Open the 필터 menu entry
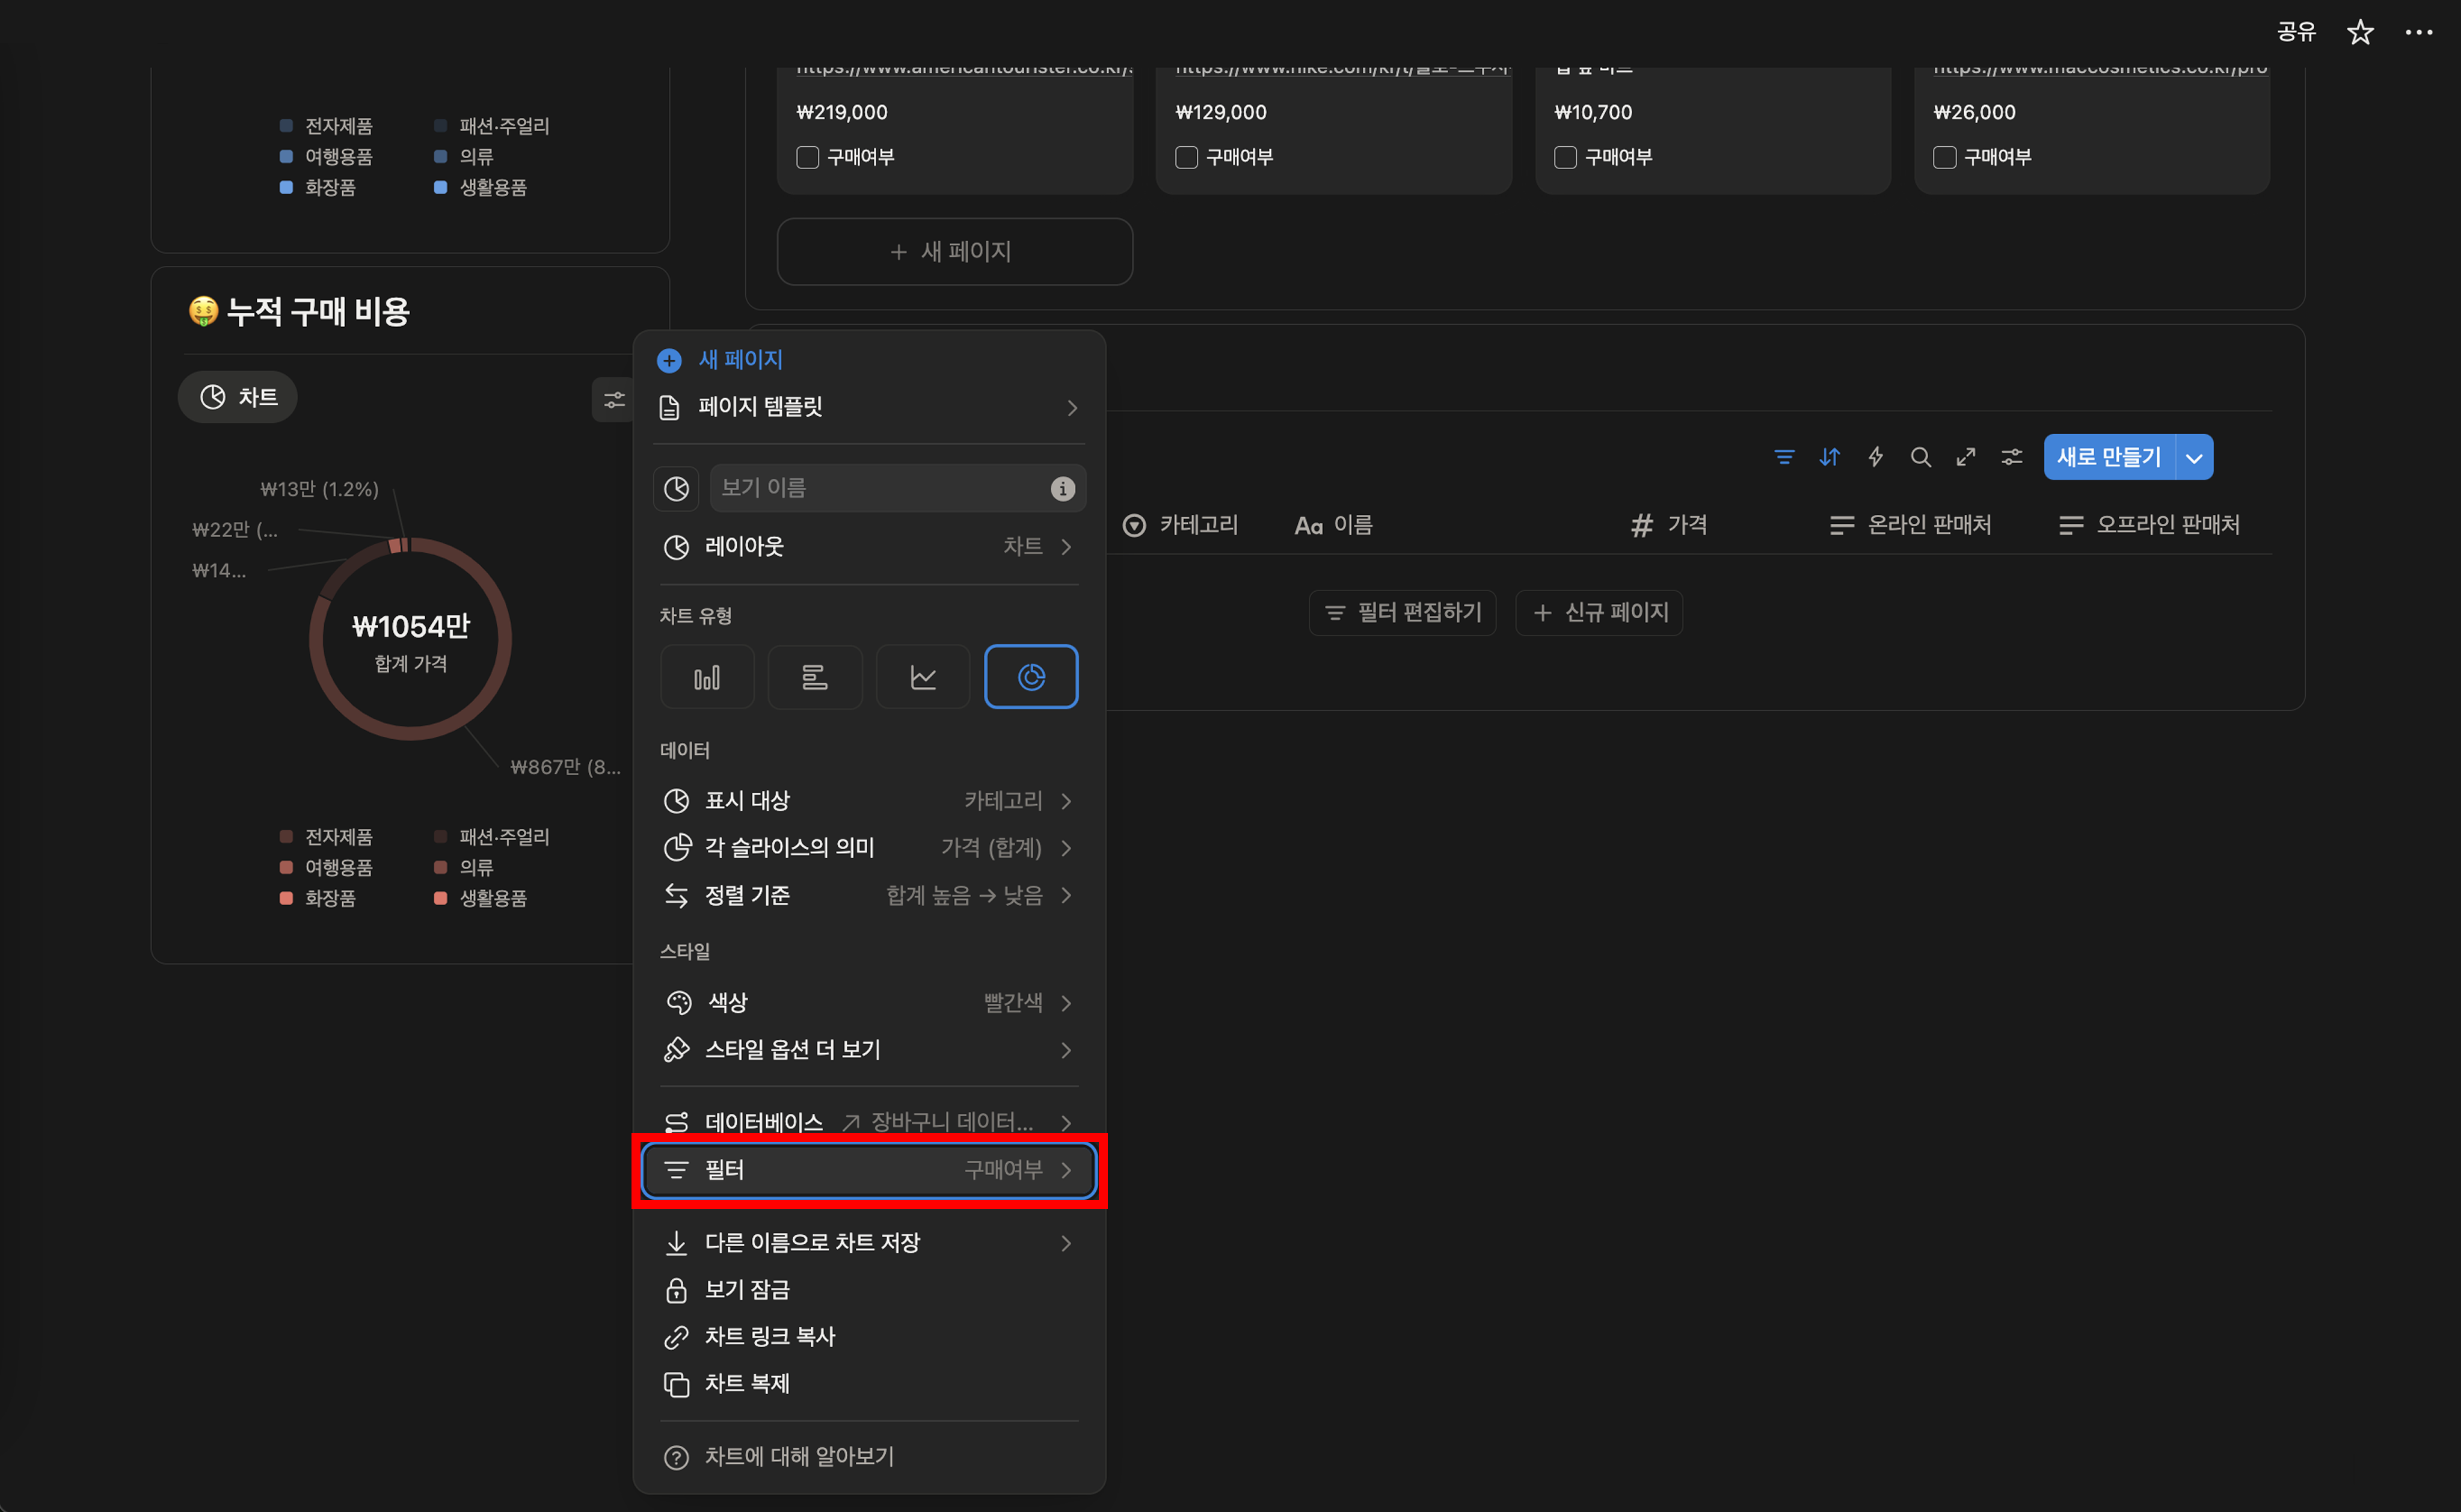The height and width of the screenshot is (1512, 2461). (868, 1169)
